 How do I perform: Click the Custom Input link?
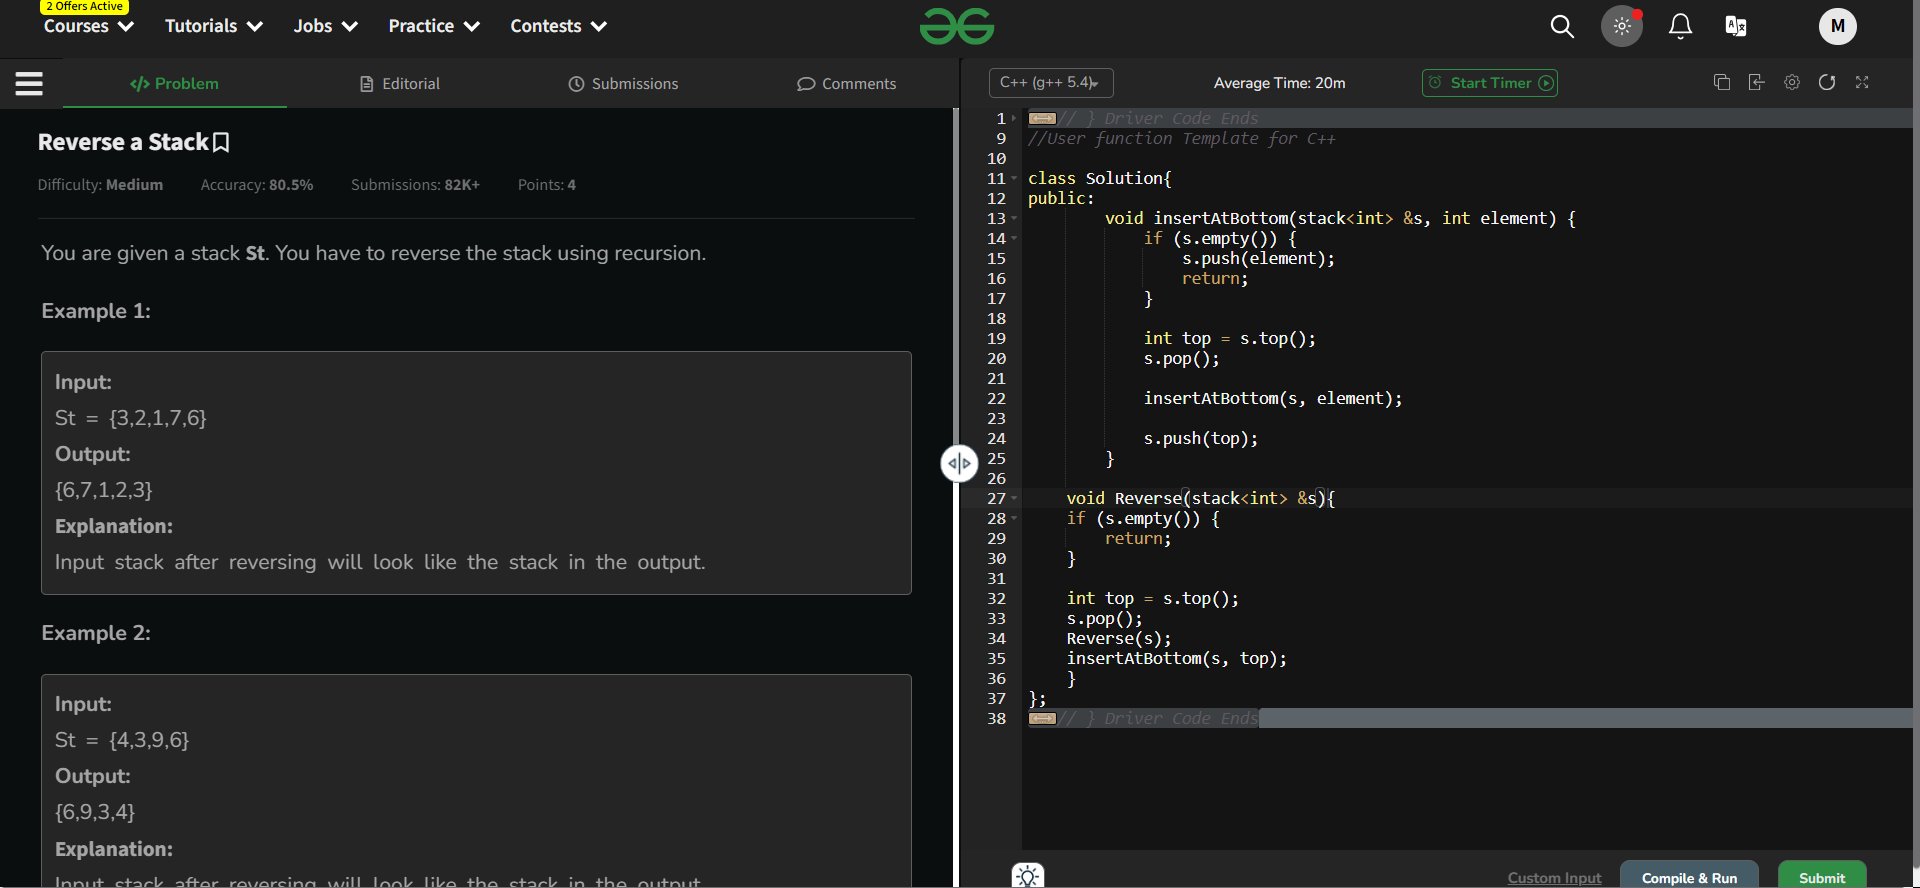pos(1554,877)
